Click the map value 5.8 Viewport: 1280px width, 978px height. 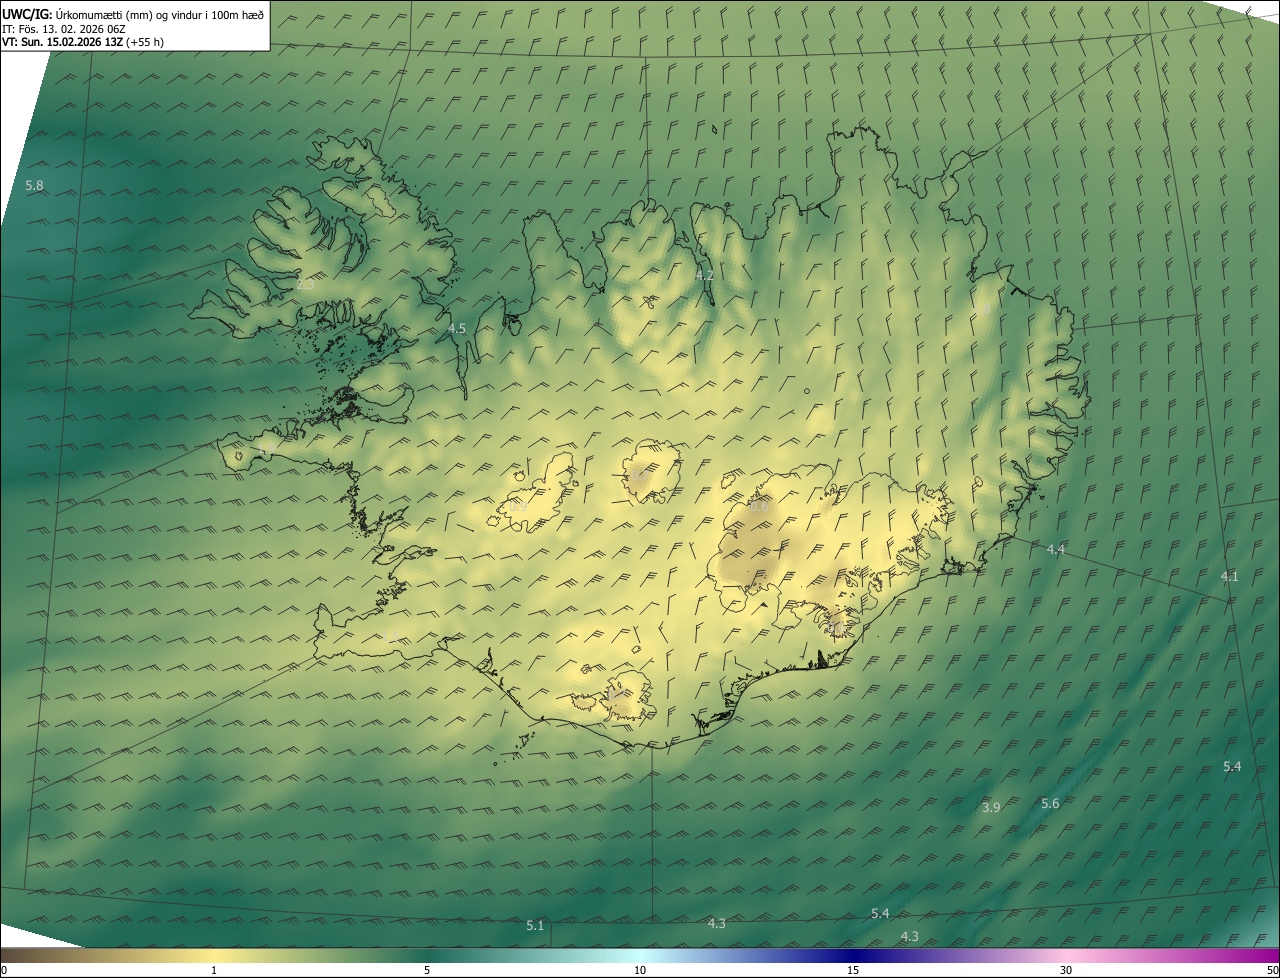[x=34, y=186]
